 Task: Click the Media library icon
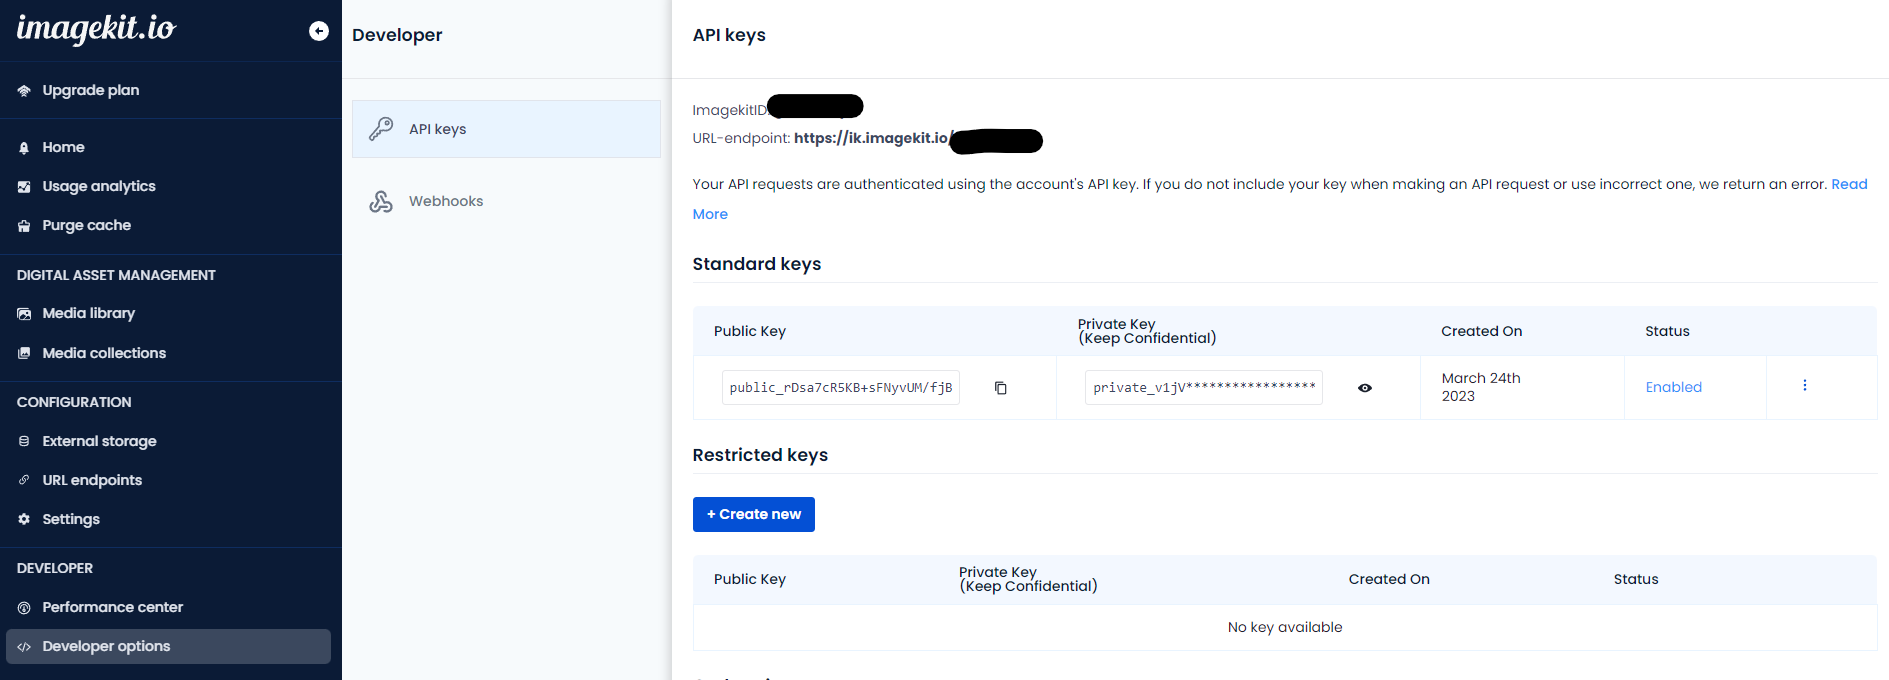[24, 314]
